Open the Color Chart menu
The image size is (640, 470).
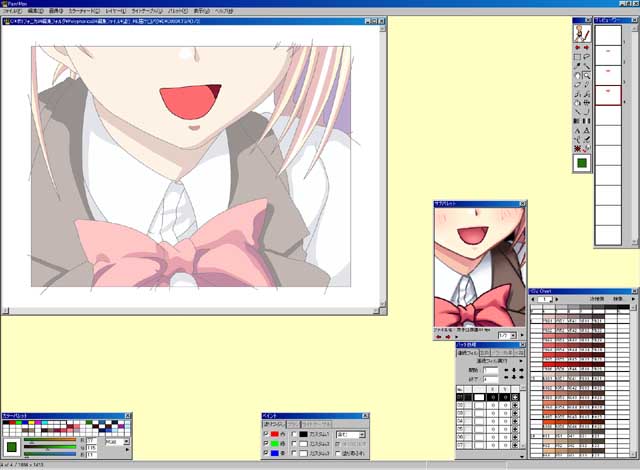84,11
